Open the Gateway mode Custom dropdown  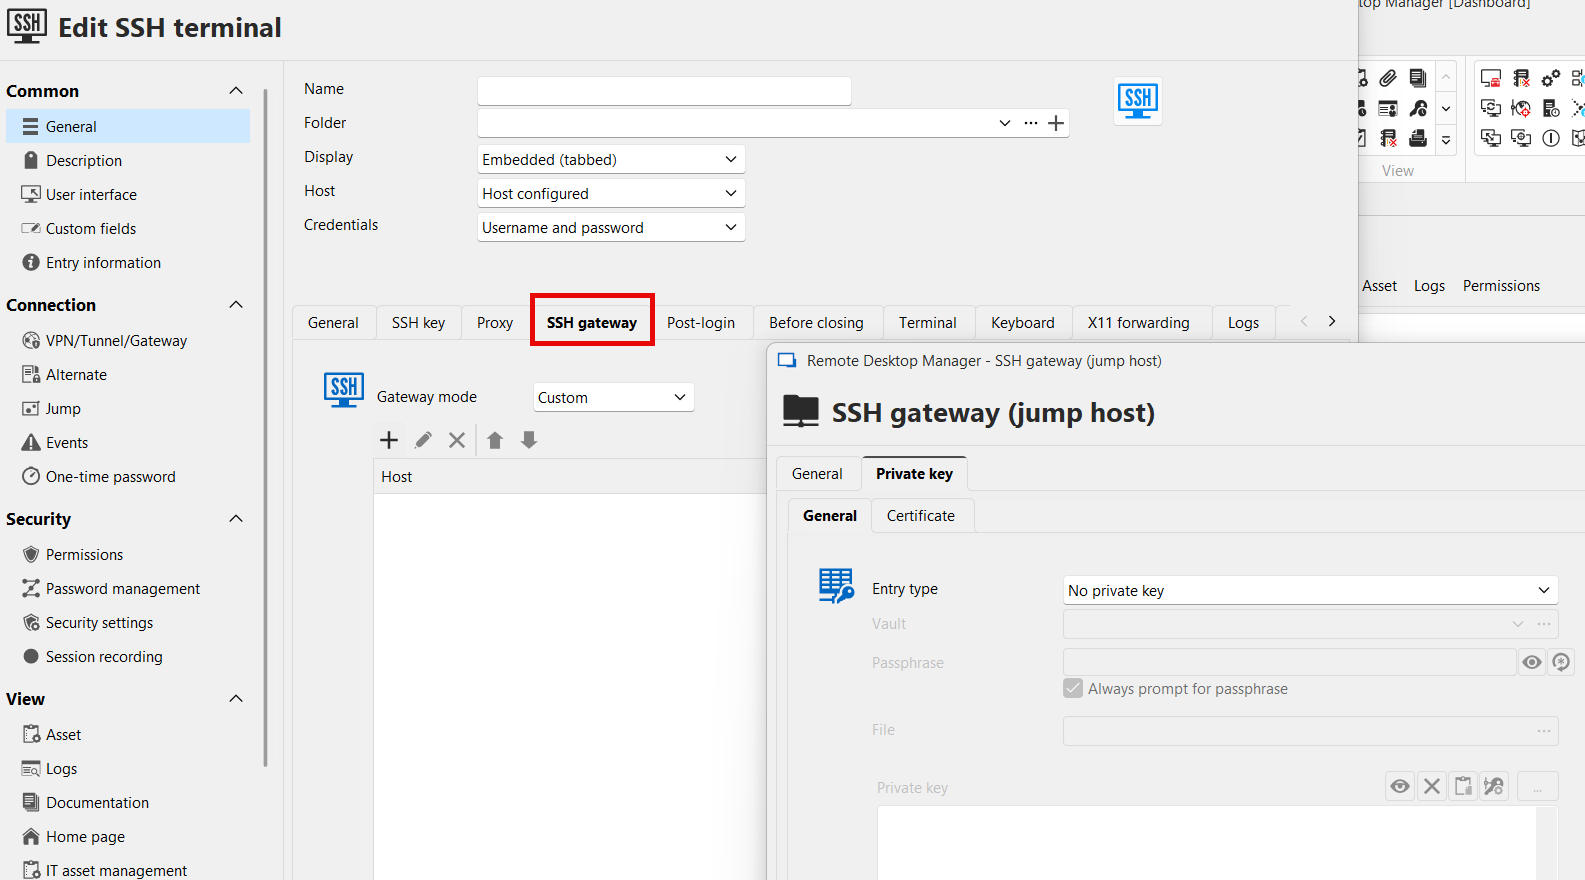pyautogui.click(x=613, y=398)
